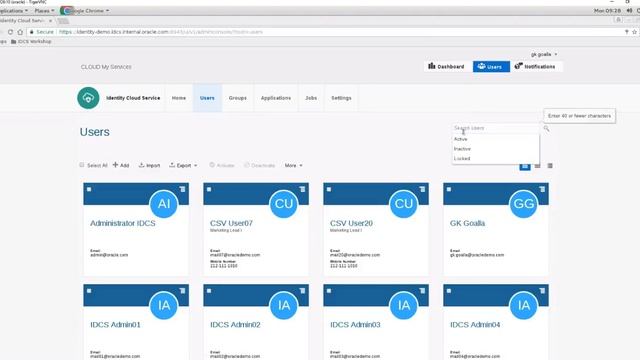This screenshot has height=360, width=640.
Task: Check the GK Goalla card checkbox
Action: (x=449, y=189)
